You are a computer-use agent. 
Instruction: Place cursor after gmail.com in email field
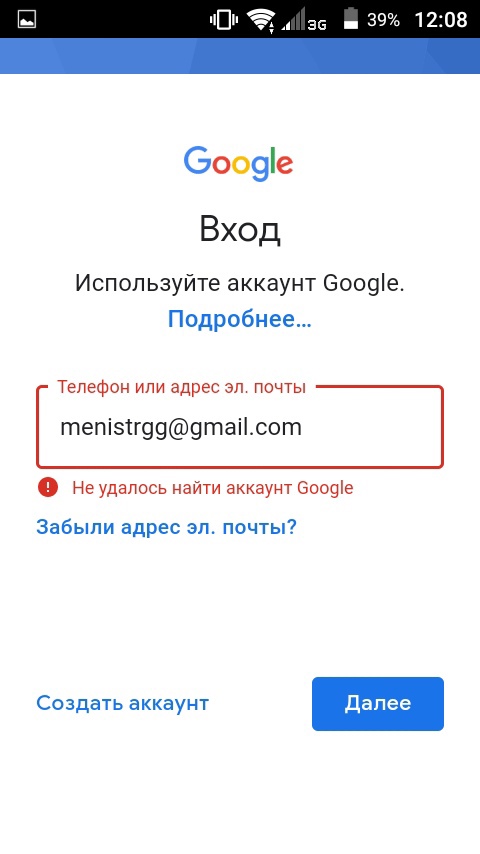tap(303, 428)
